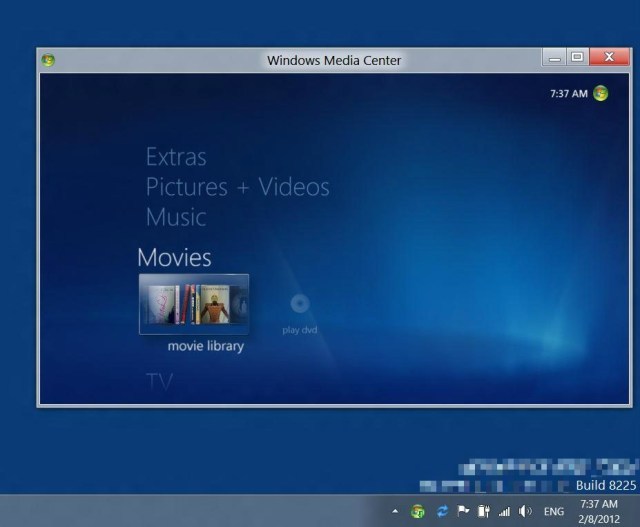640x527 pixels.
Task: Click the play dvd disc icon
Action: pos(300,304)
